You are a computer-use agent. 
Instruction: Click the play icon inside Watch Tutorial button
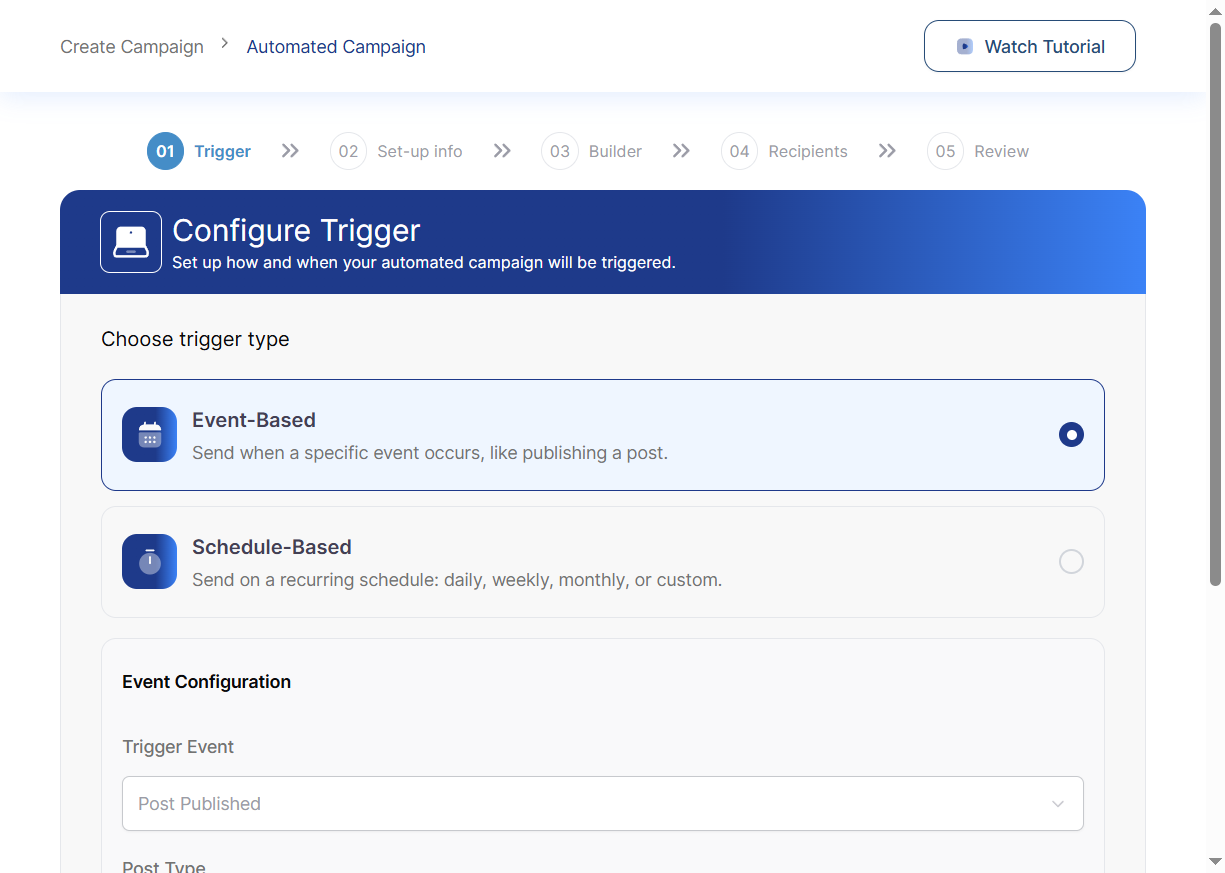click(x=963, y=45)
